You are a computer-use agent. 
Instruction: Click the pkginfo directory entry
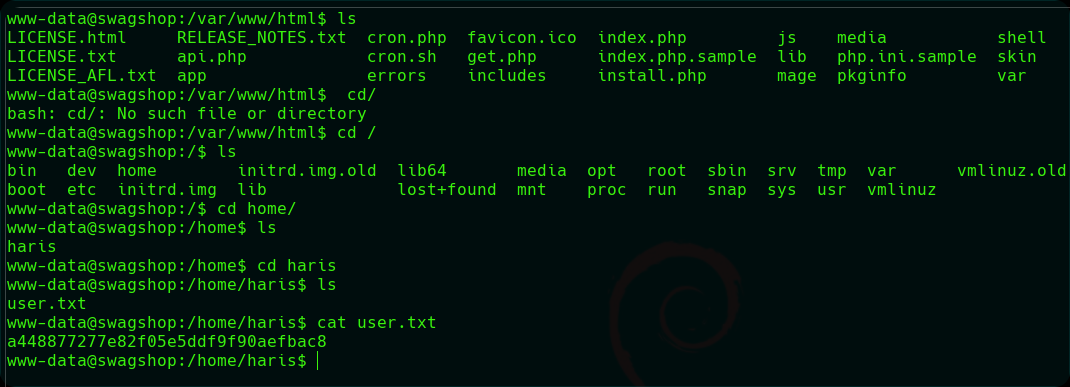(871, 76)
